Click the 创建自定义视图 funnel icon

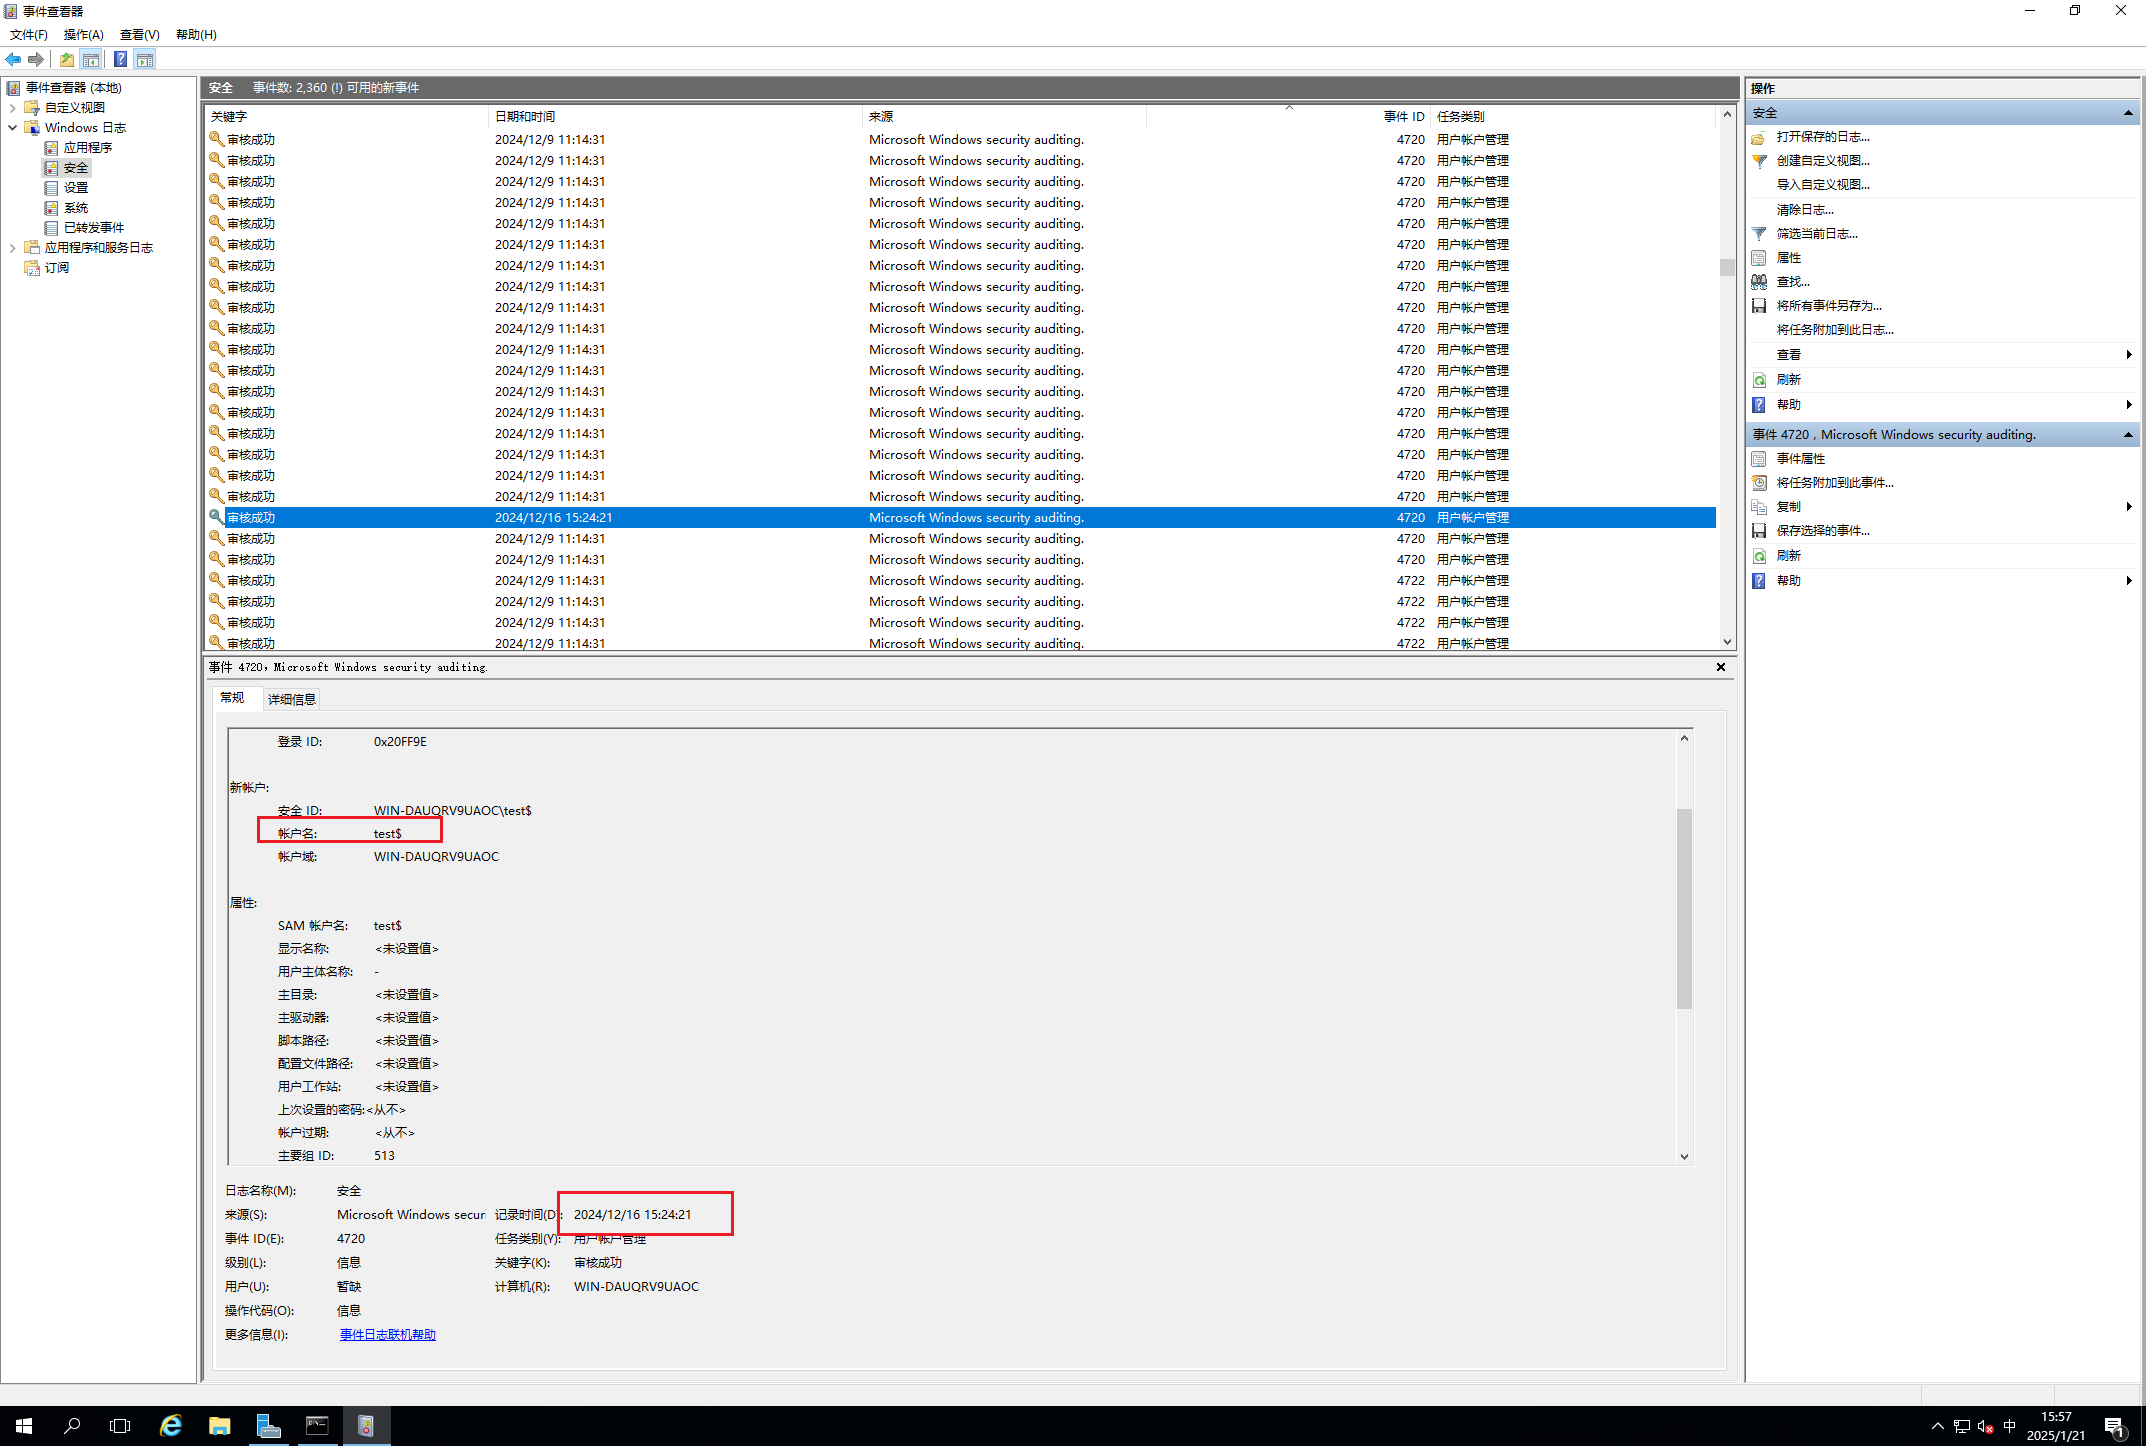1759,161
